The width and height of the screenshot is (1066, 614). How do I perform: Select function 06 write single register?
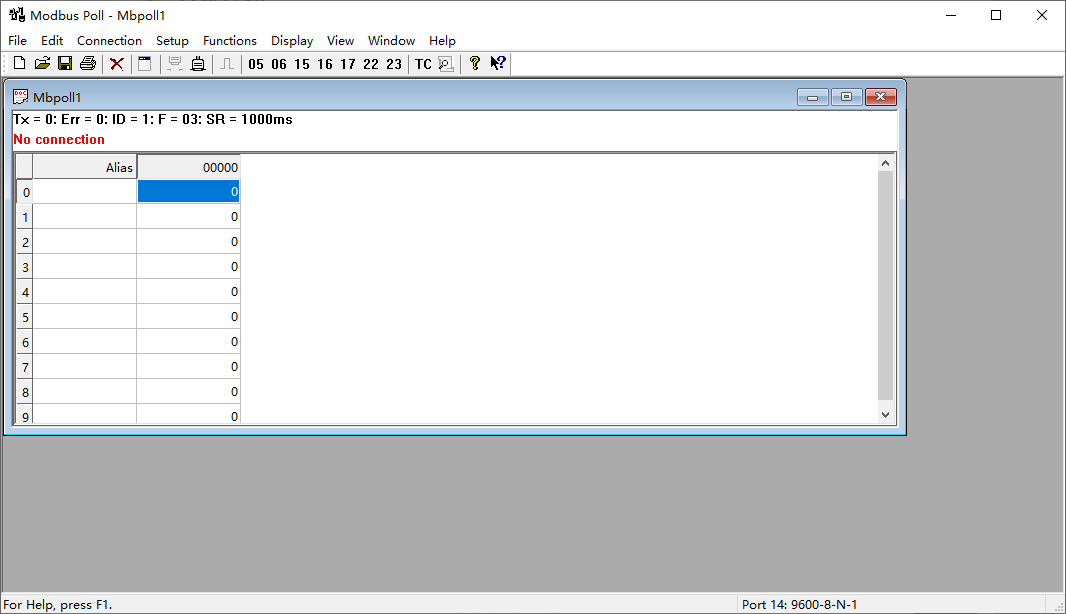pos(279,64)
